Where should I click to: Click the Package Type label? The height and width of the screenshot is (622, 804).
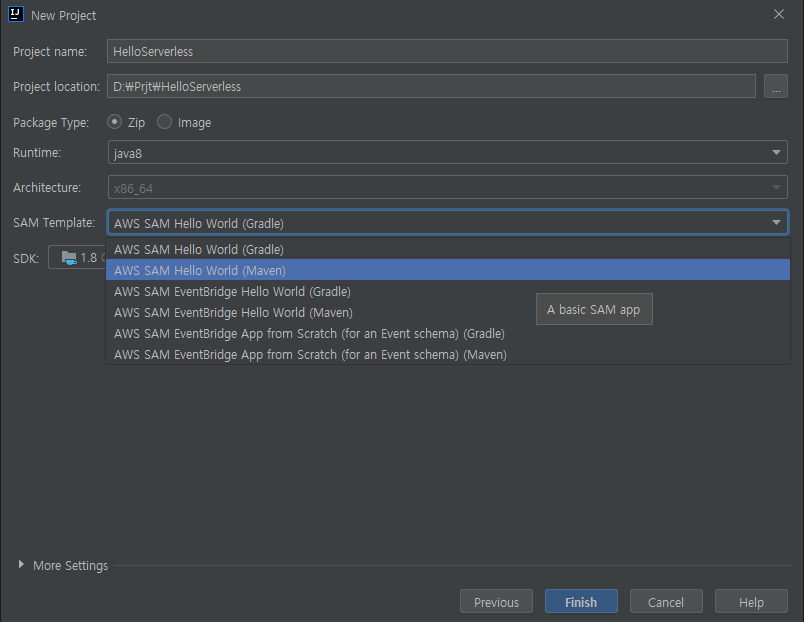51,123
